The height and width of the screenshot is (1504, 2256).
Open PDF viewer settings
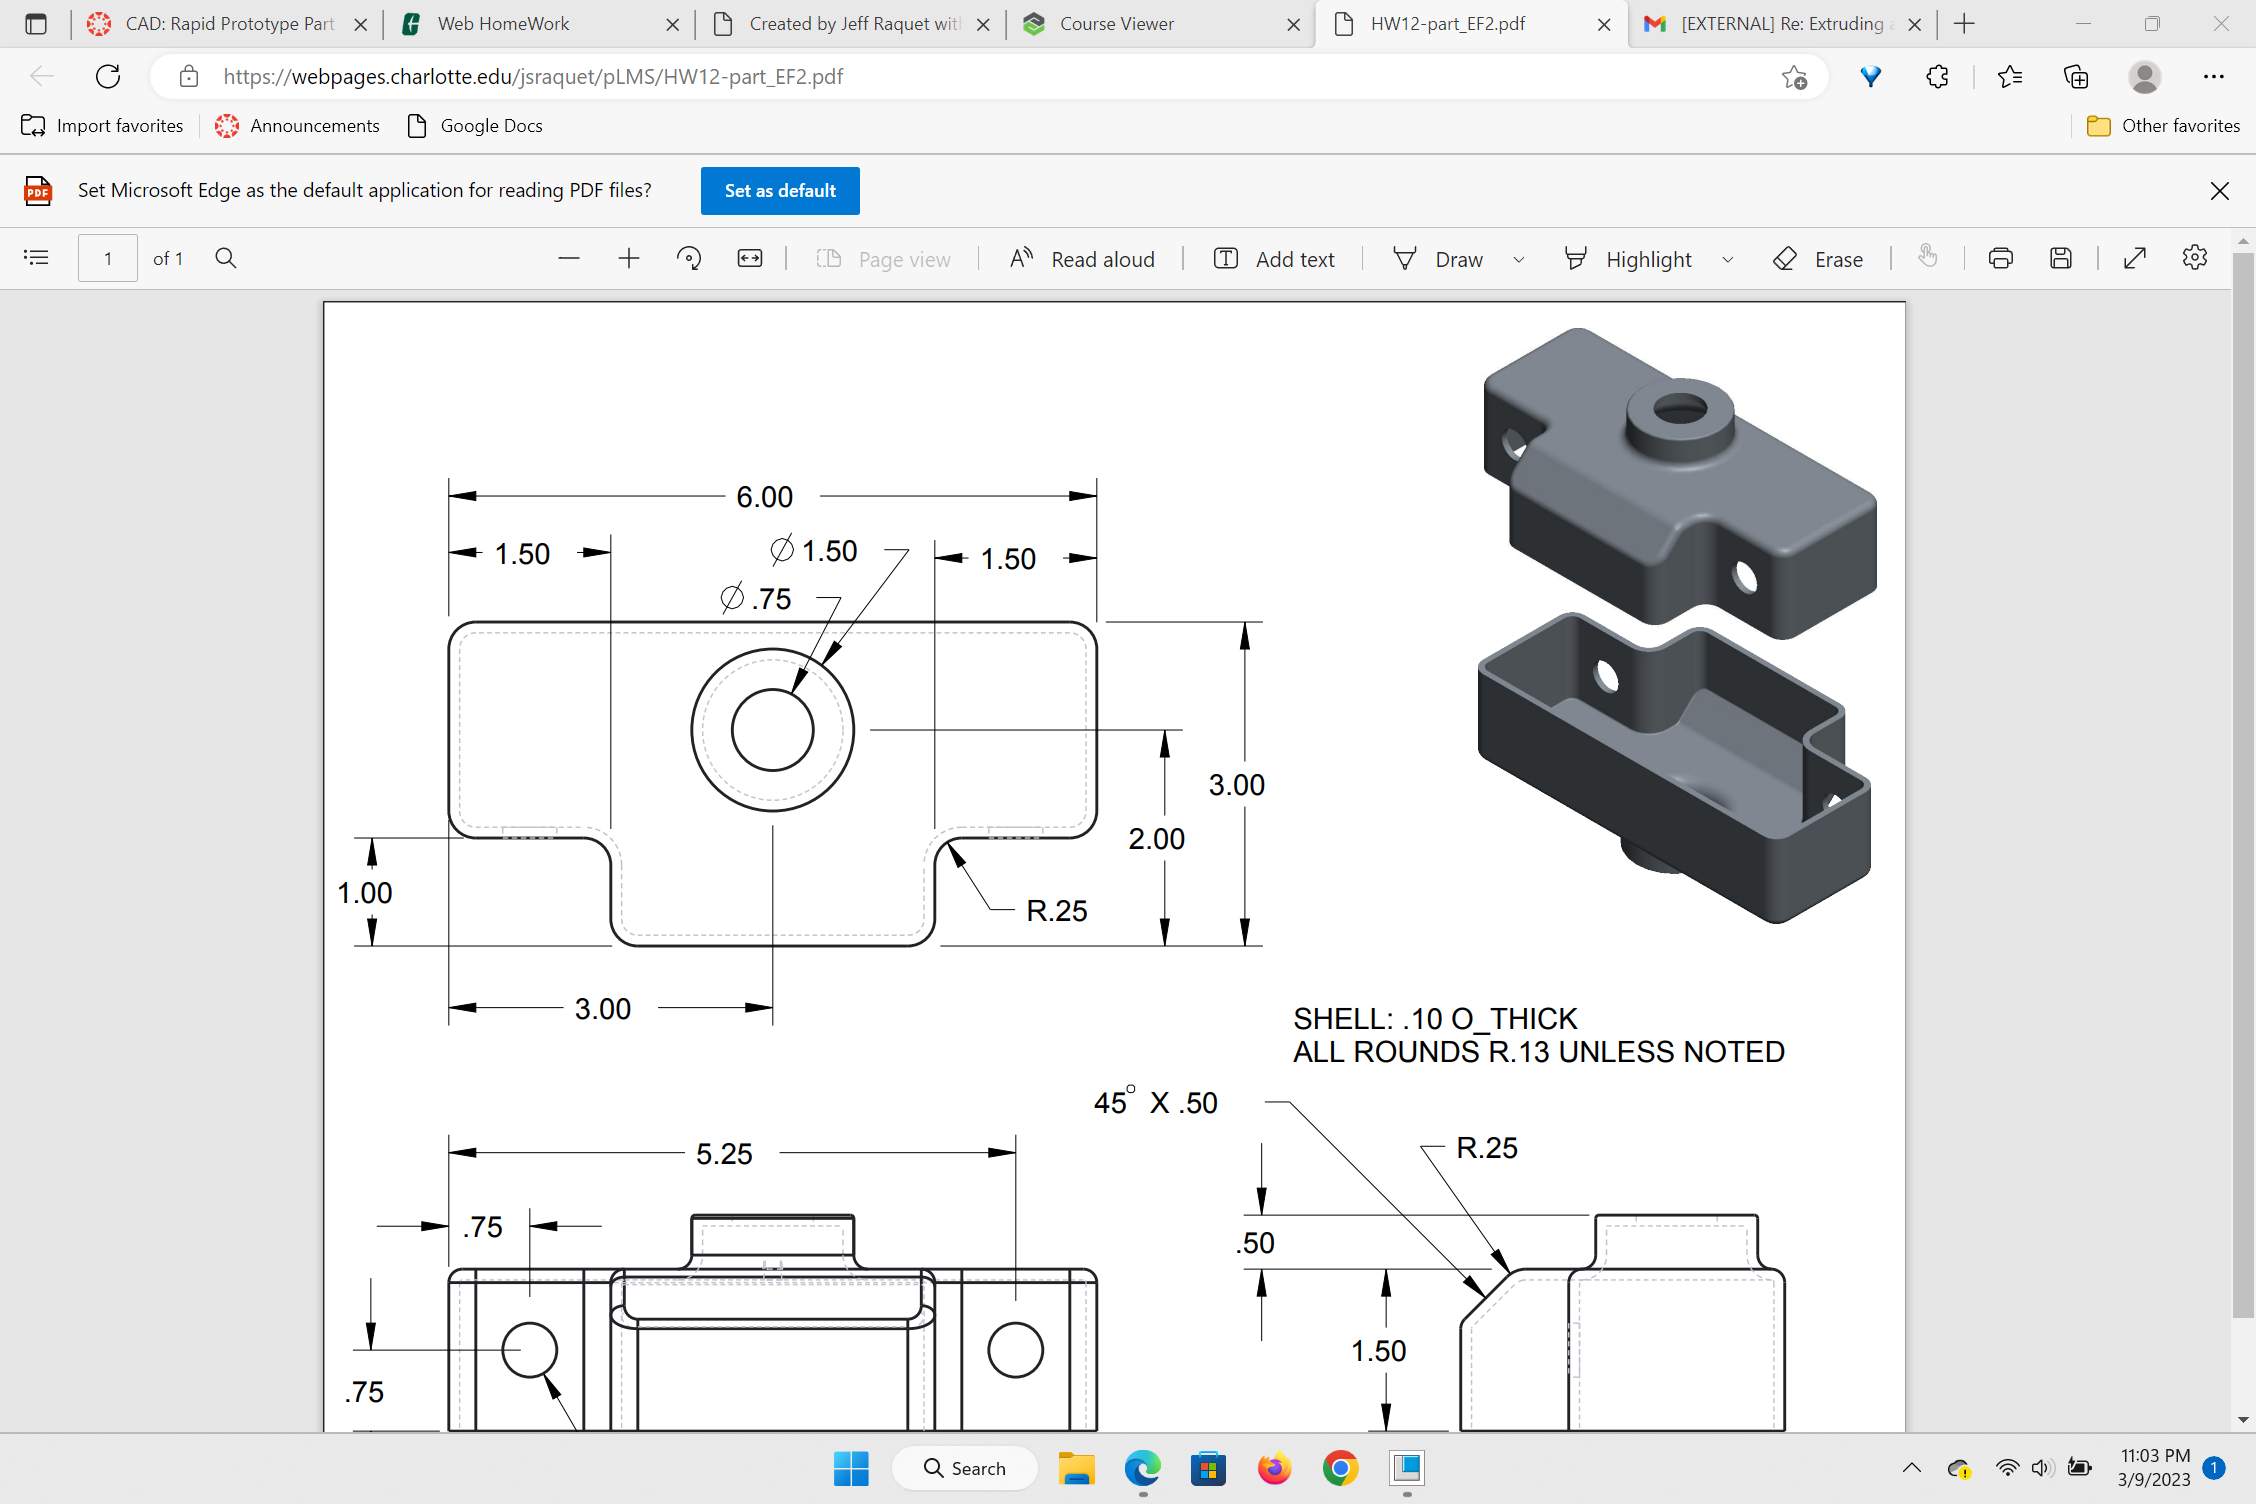tap(2194, 258)
